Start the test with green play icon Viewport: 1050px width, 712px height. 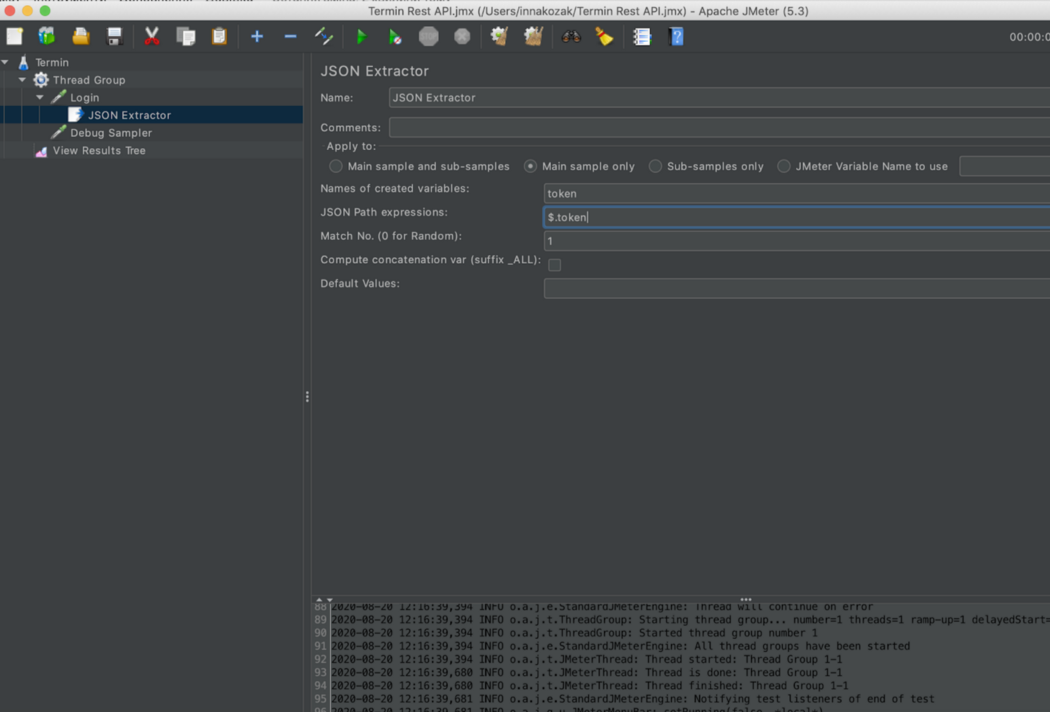361,37
